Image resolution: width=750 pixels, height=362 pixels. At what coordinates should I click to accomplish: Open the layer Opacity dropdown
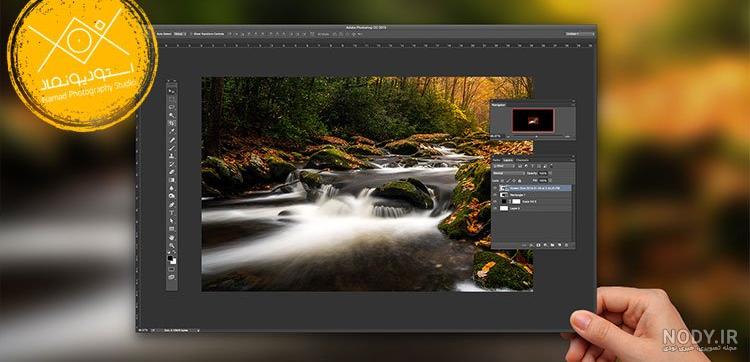pyautogui.click(x=550, y=173)
